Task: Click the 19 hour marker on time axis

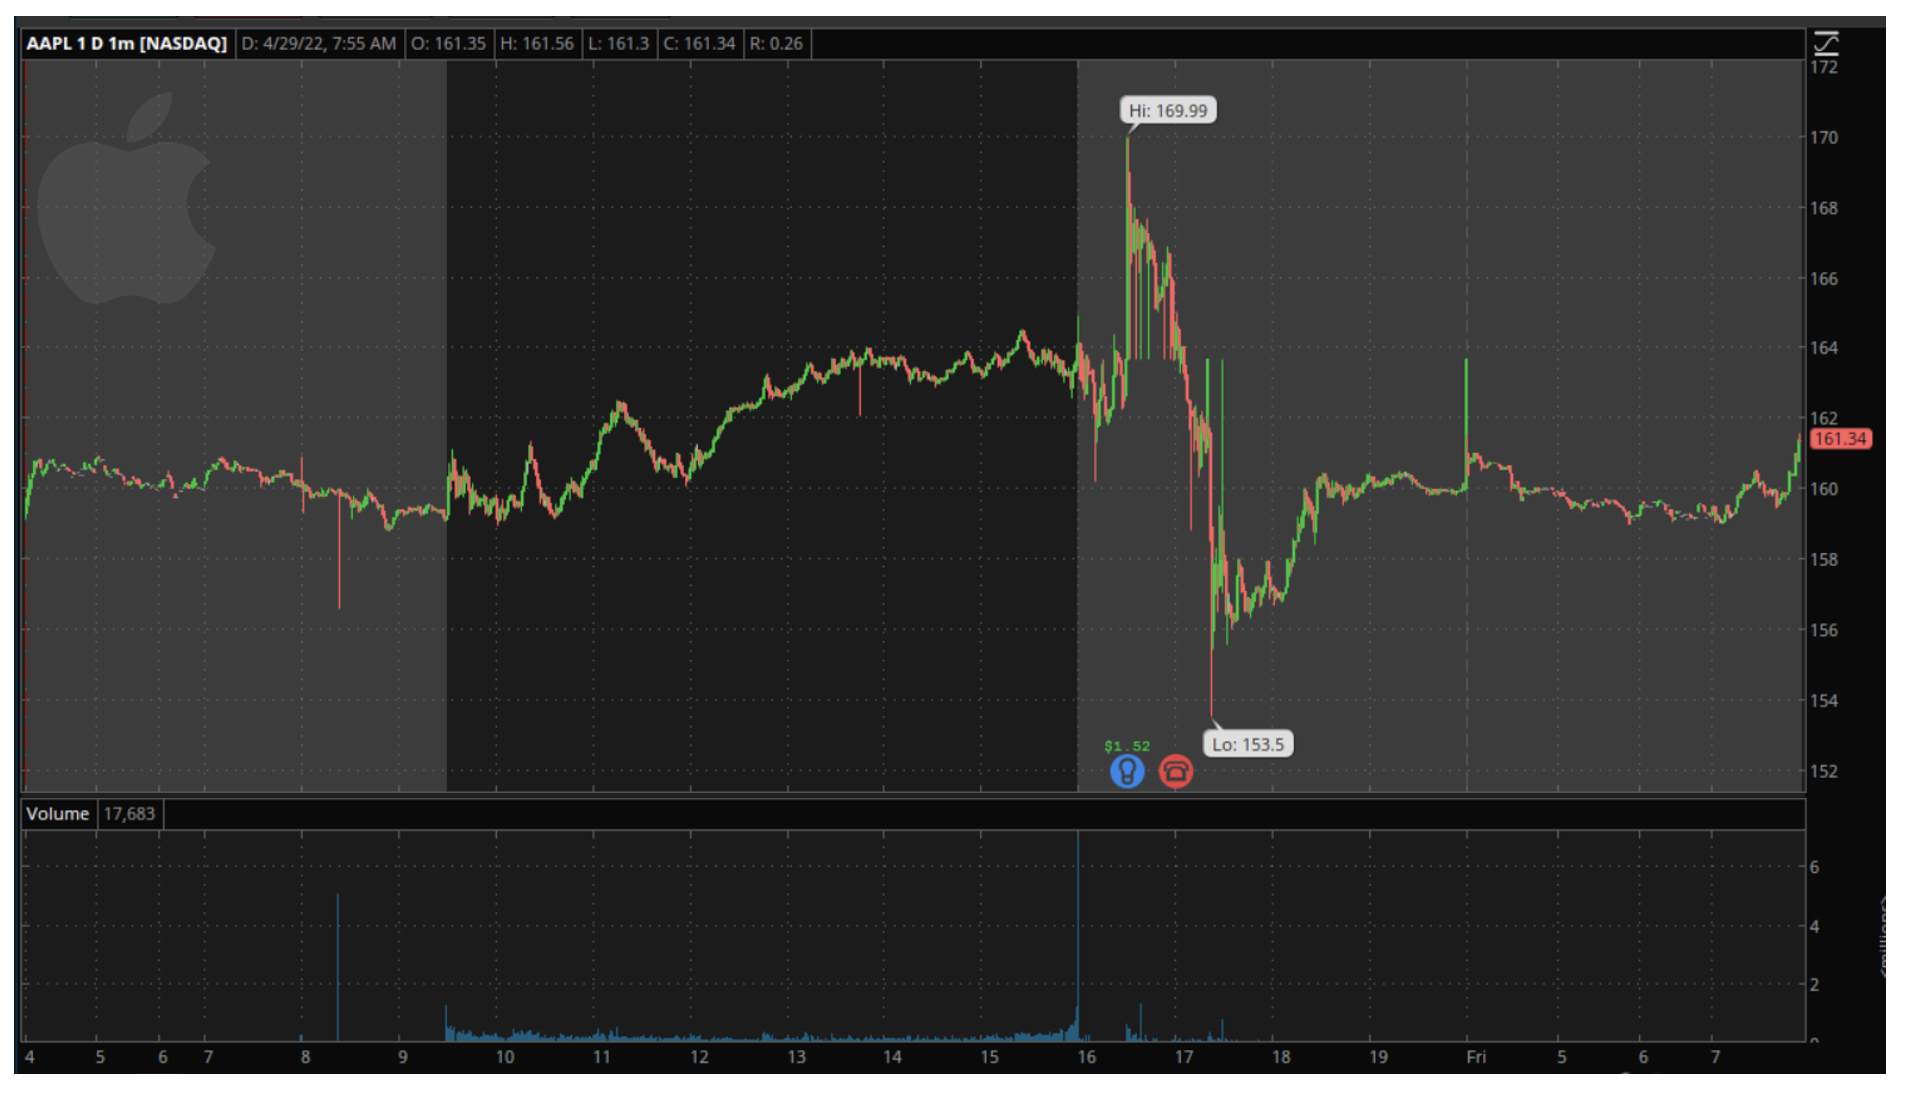Action: tap(1378, 1057)
